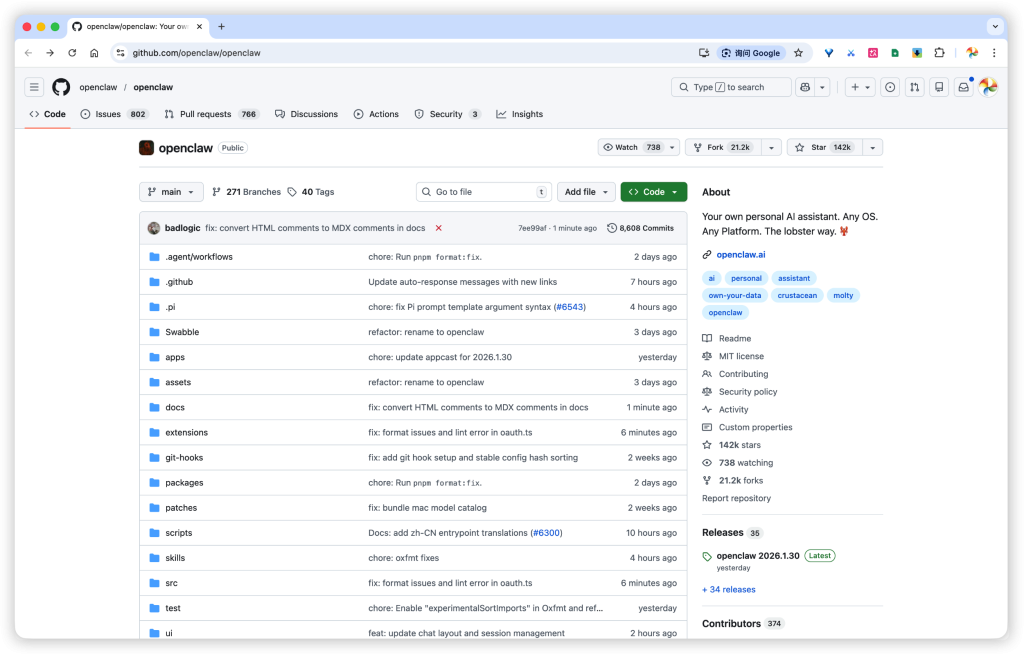Open the Star lists dropdown arrow

(x=872, y=147)
